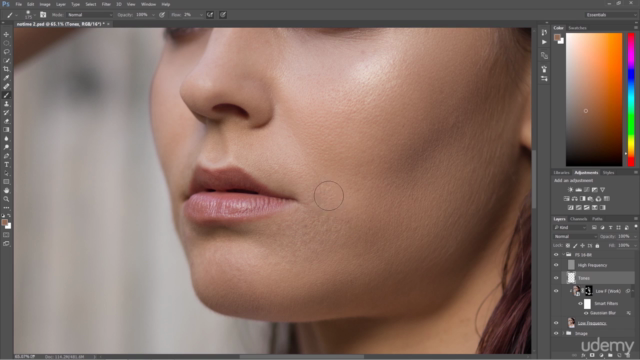Select the Elliptical Marquee tool
Image resolution: width=640 pixels, height=360 pixels.
(6, 43)
